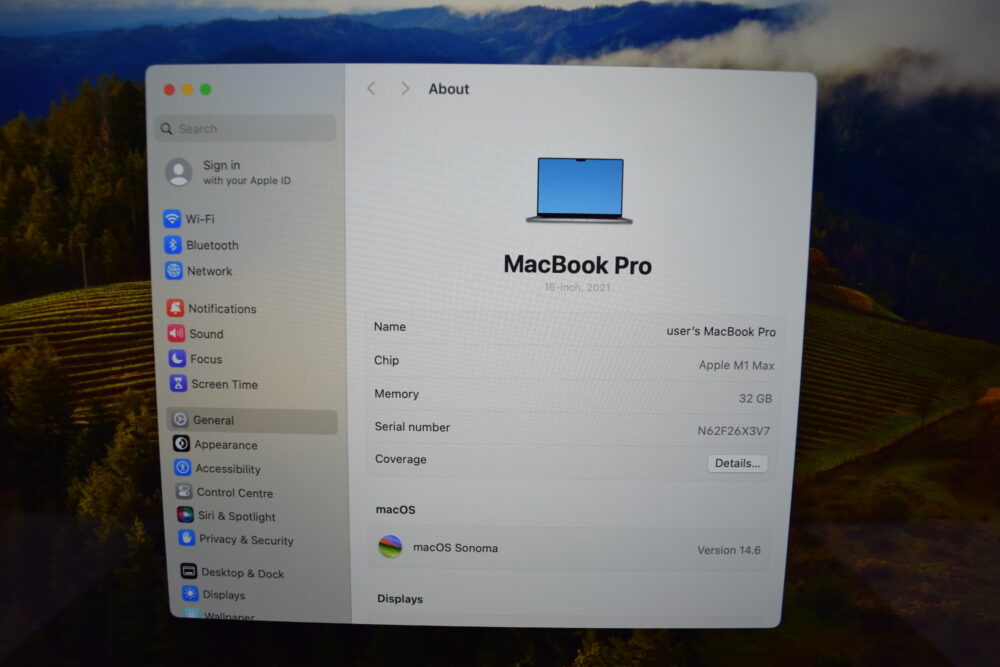The width and height of the screenshot is (1000, 667).
Task: Open Coverage Details button
Action: click(x=737, y=463)
